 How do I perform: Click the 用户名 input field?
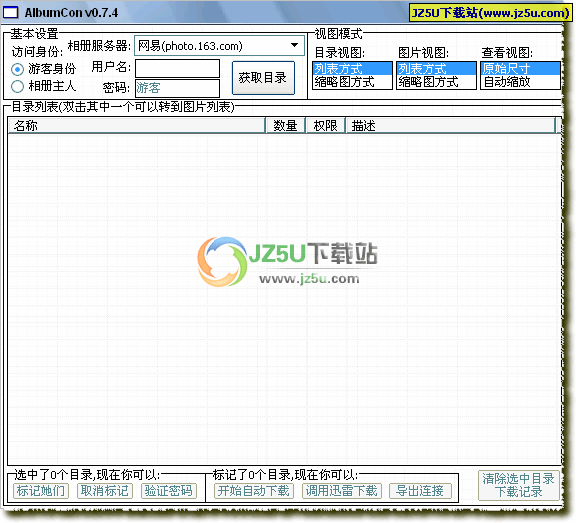[177, 68]
